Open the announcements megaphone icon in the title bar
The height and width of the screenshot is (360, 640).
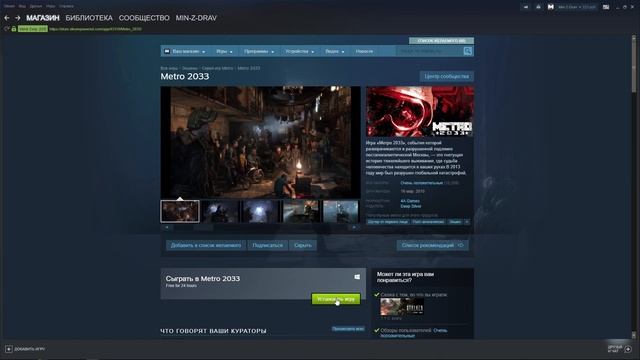tap(526, 7)
